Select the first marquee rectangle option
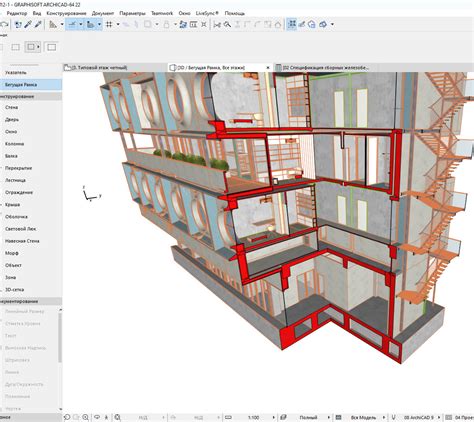Viewport: 474px width, 422px height. pyautogui.click(x=15, y=47)
